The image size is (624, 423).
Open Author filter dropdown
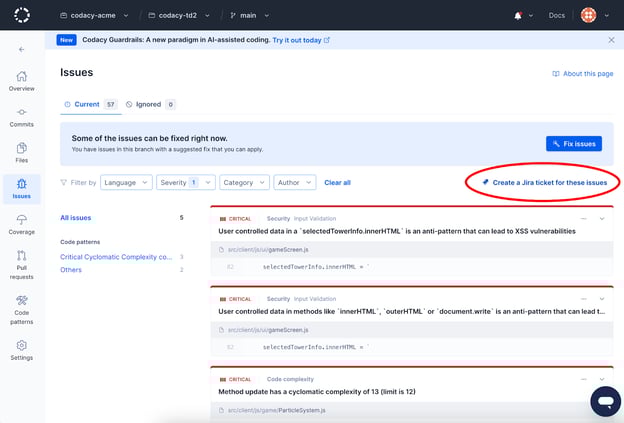tap(295, 183)
